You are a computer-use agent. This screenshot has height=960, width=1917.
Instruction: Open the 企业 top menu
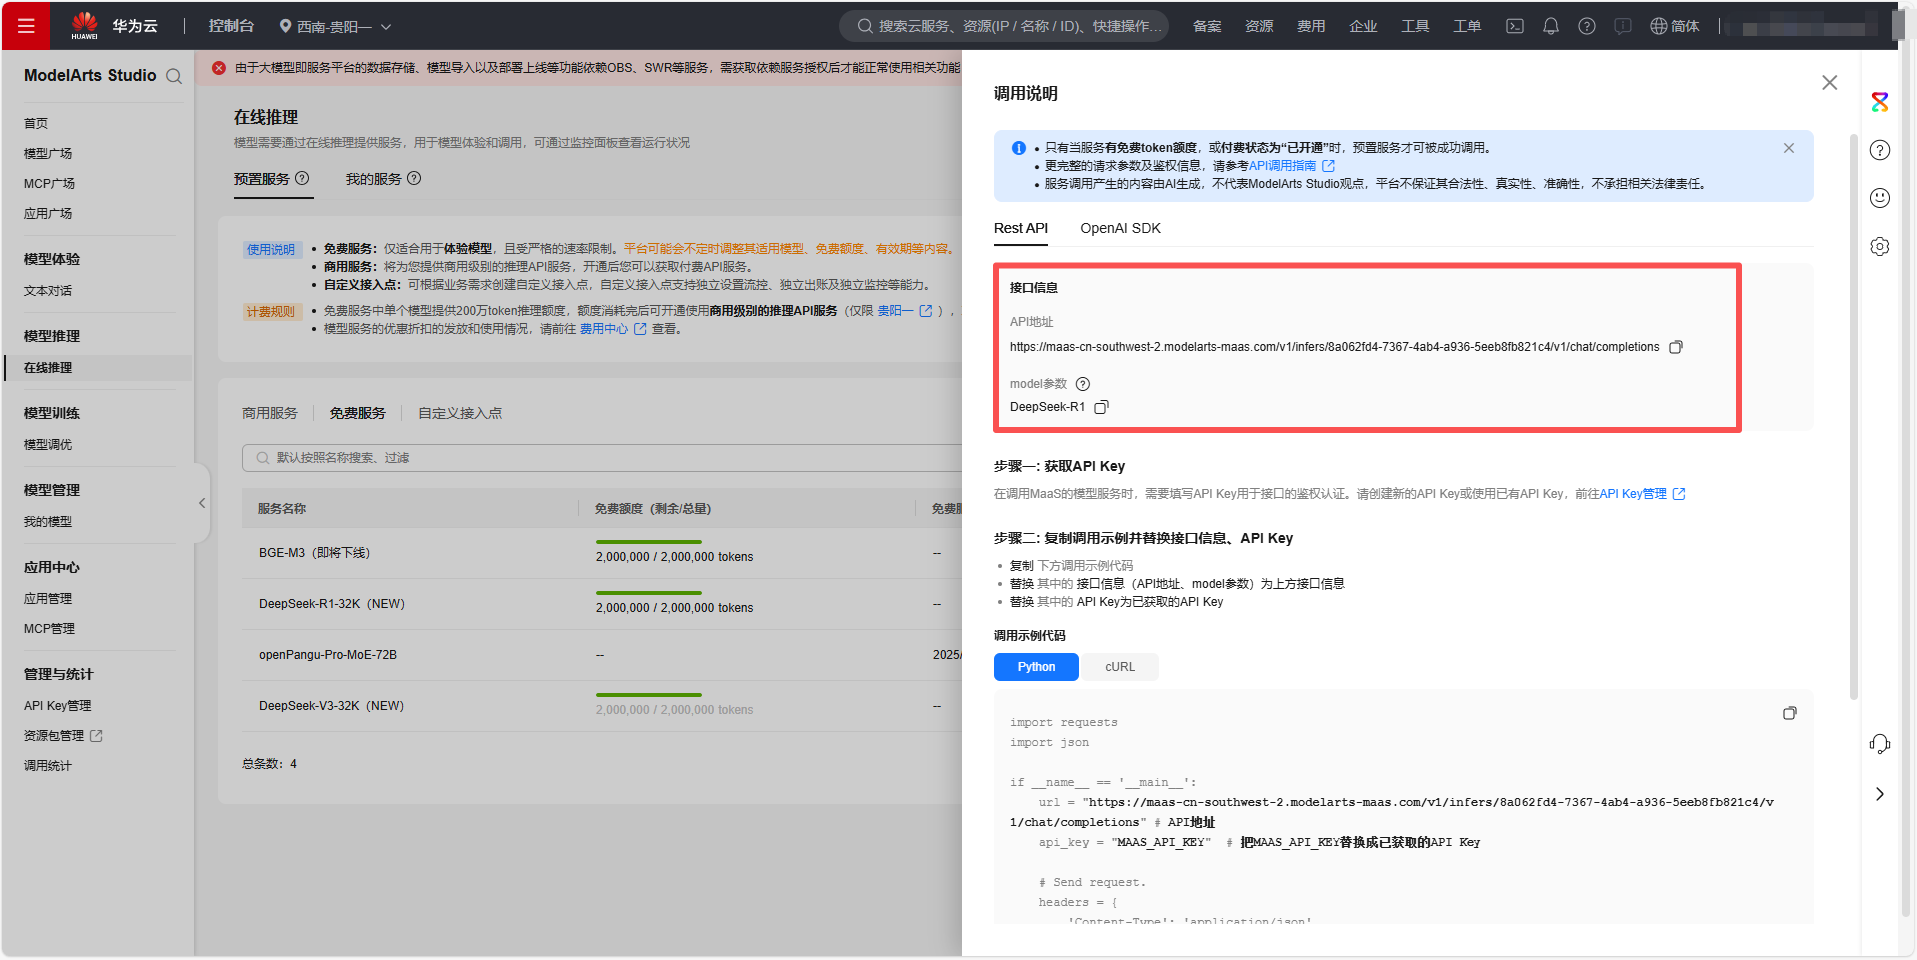coord(1363,26)
